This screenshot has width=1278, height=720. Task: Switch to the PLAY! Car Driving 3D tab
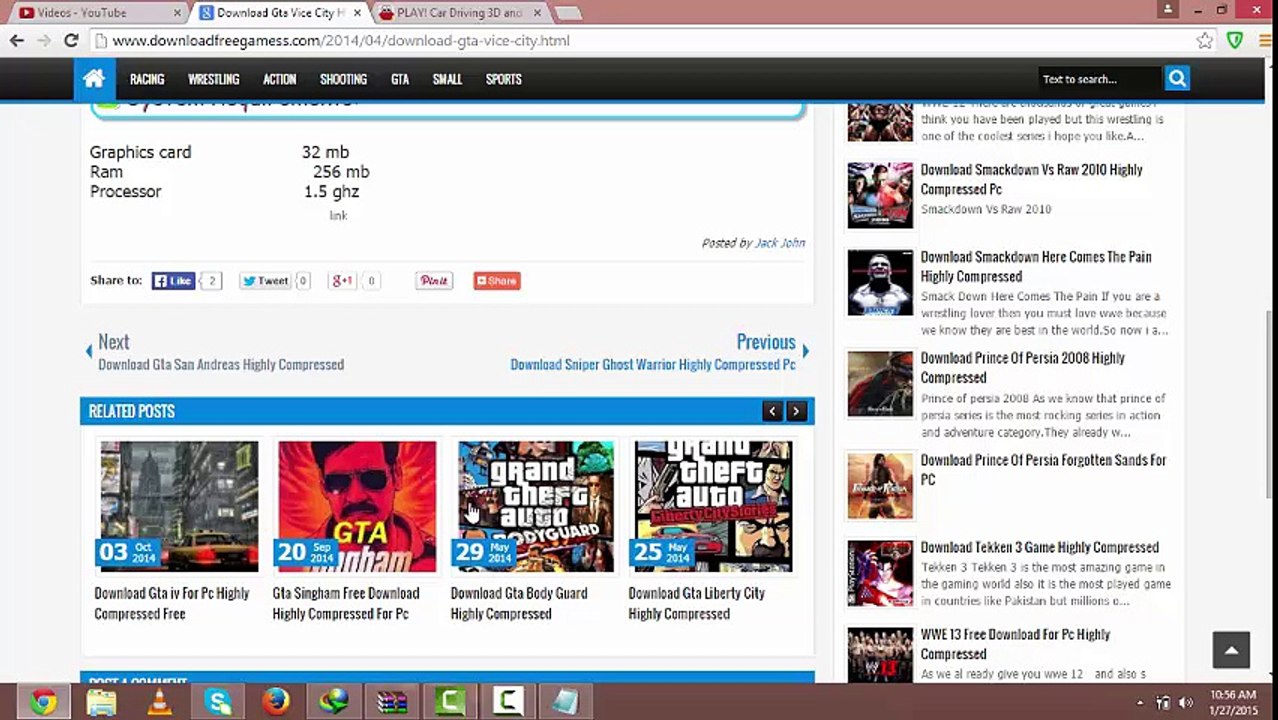pyautogui.click(x=460, y=13)
